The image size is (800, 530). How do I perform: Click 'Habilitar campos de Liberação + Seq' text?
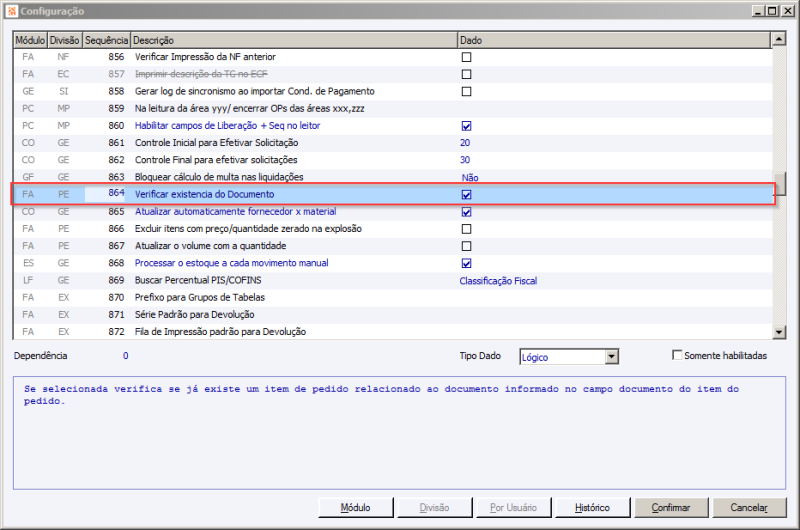(x=228, y=126)
